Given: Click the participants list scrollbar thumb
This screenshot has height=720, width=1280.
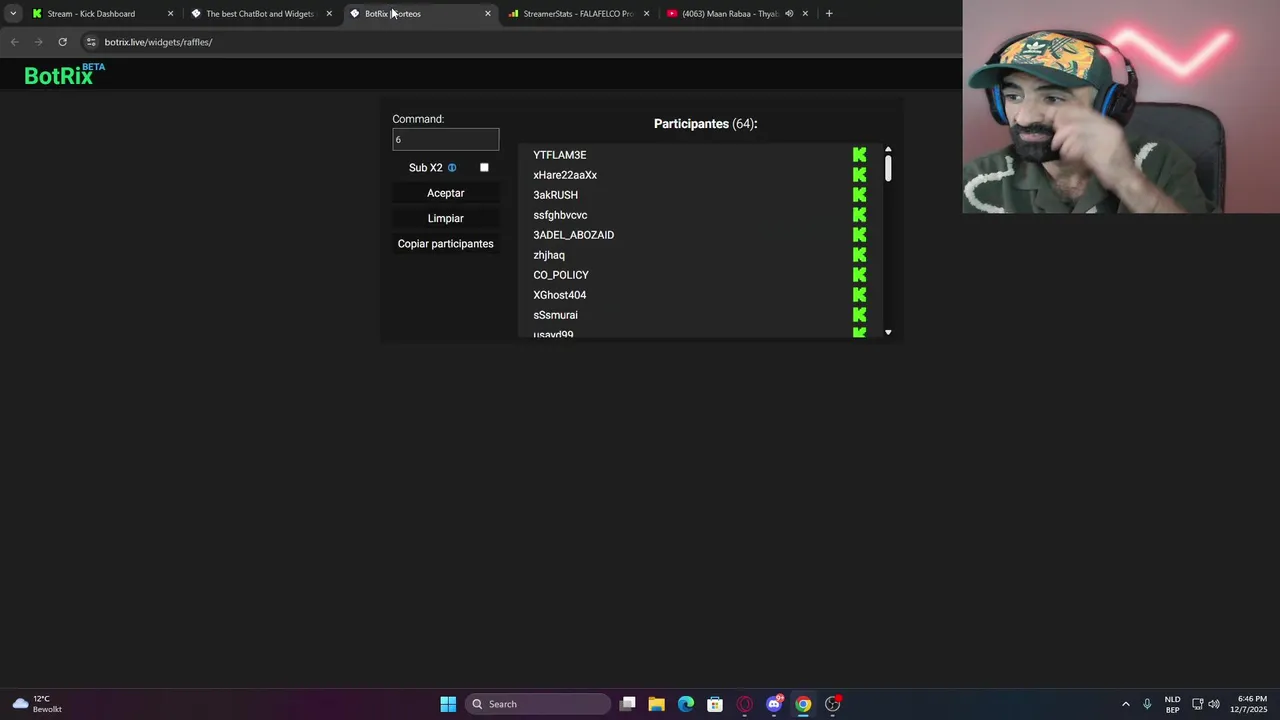Looking at the screenshot, I should tap(888, 168).
